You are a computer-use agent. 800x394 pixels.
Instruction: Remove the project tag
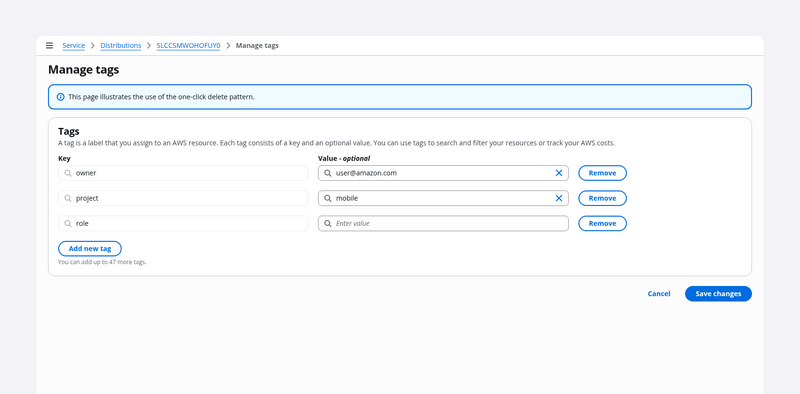(602, 198)
